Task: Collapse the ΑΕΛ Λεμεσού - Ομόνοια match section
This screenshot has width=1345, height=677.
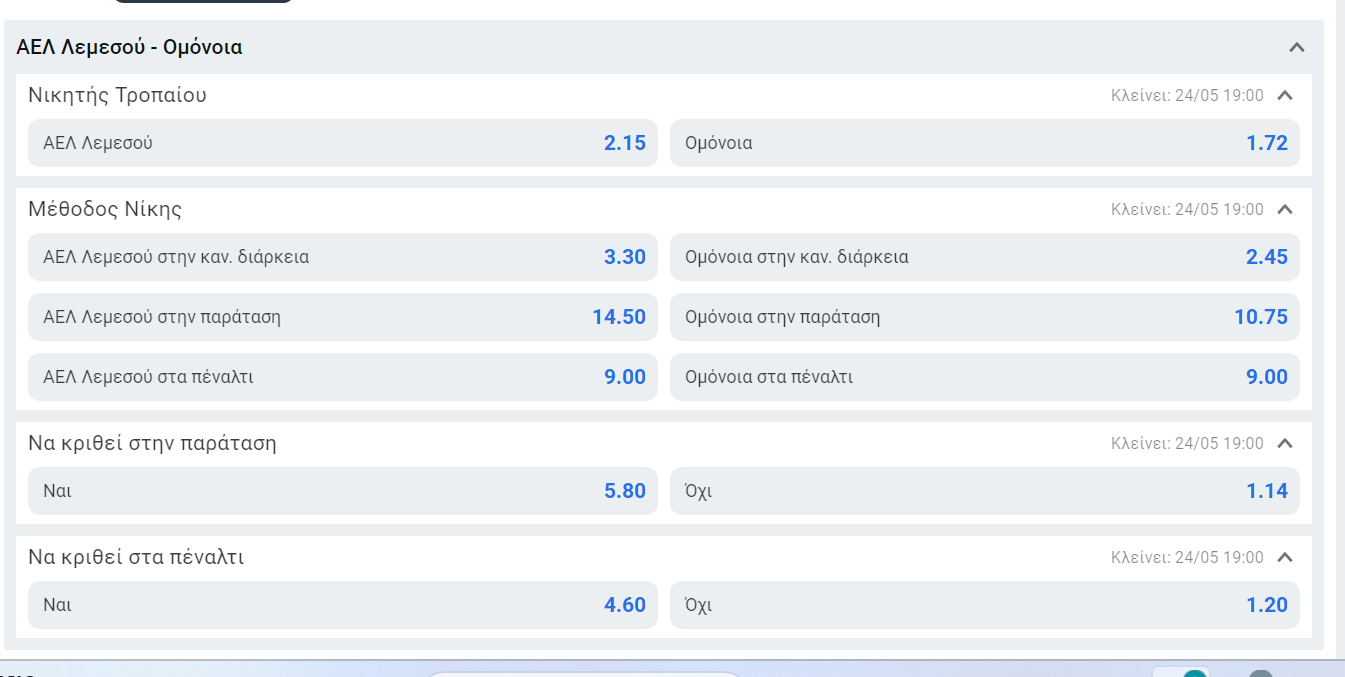Action: (x=1297, y=47)
